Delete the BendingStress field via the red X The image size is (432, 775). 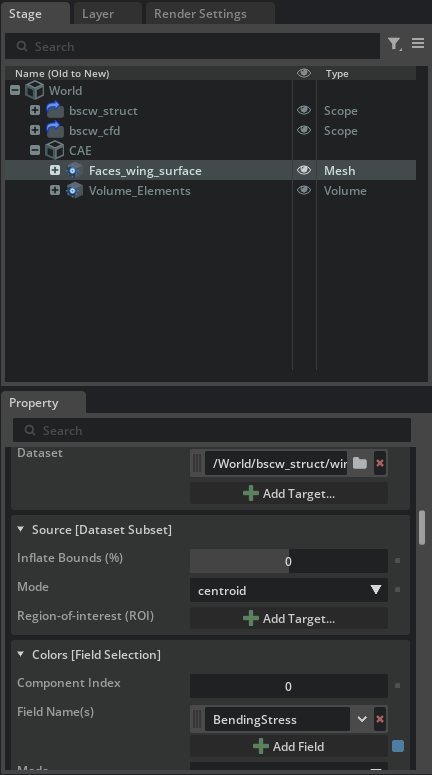coord(380,719)
